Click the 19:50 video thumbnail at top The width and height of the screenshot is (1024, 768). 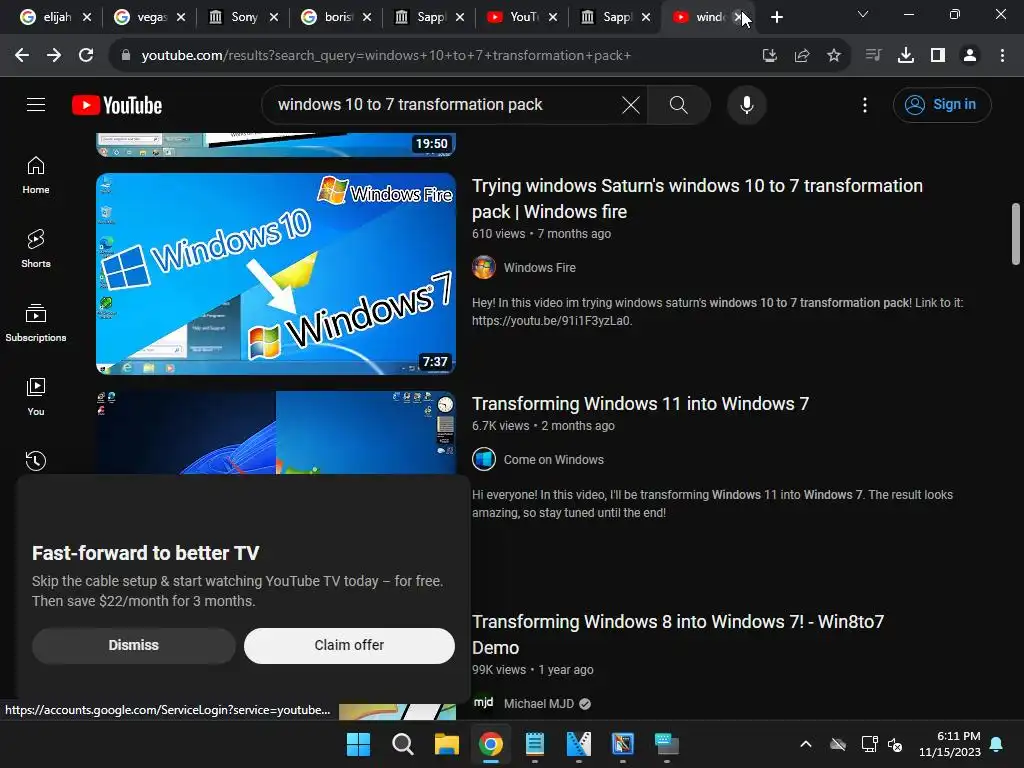(276, 144)
